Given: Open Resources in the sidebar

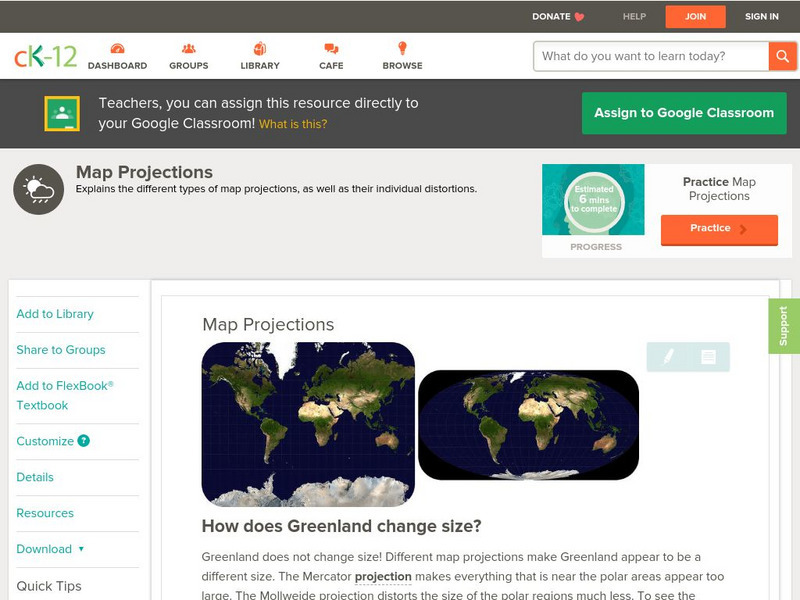Looking at the screenshot, I should click(x=45, y=513).
